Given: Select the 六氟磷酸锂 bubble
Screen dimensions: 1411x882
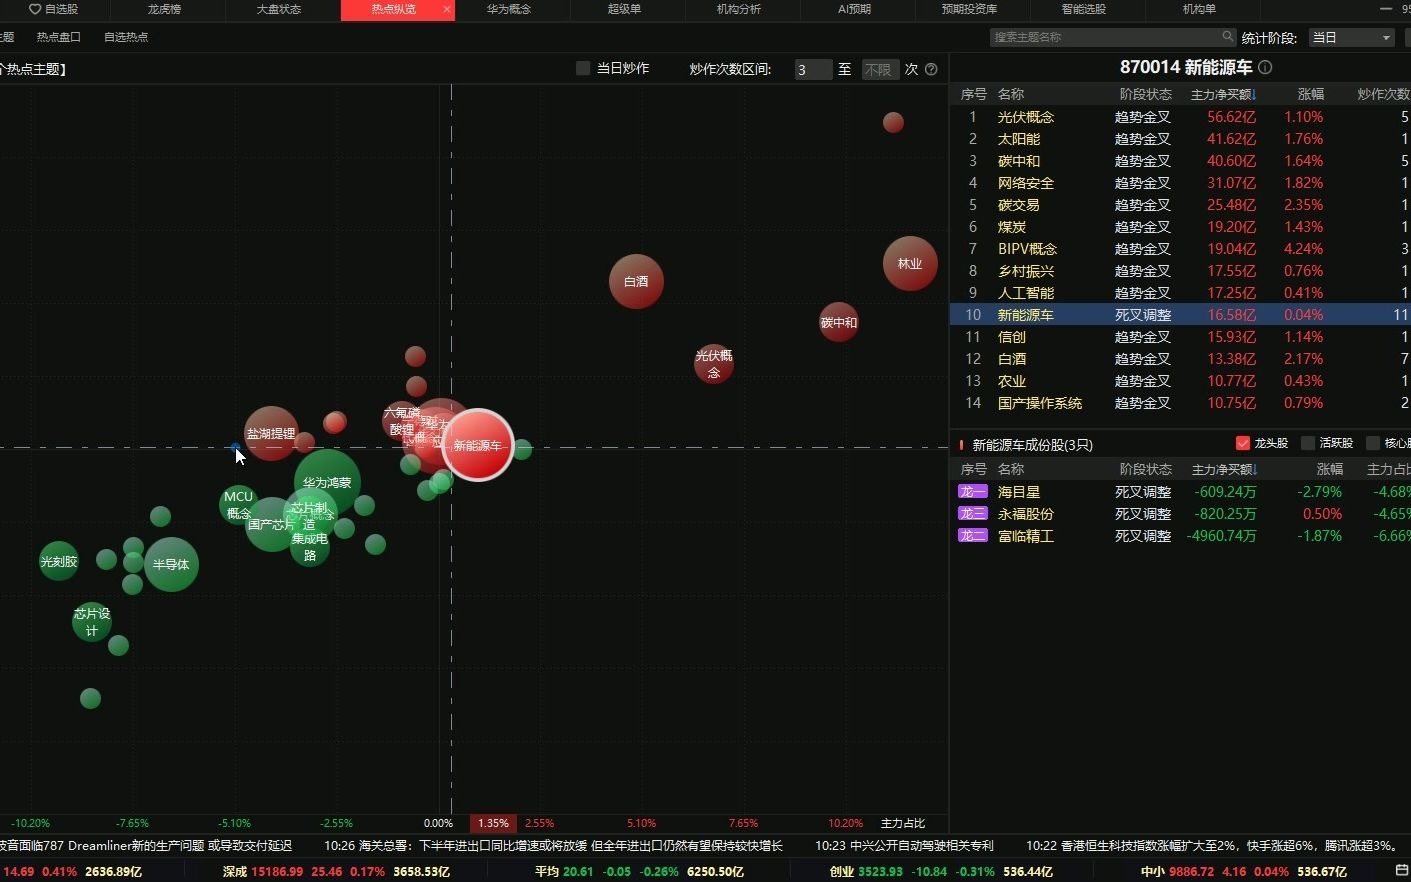Looking at the screenshot, I should pyautogui.click(x=402, y=421).
